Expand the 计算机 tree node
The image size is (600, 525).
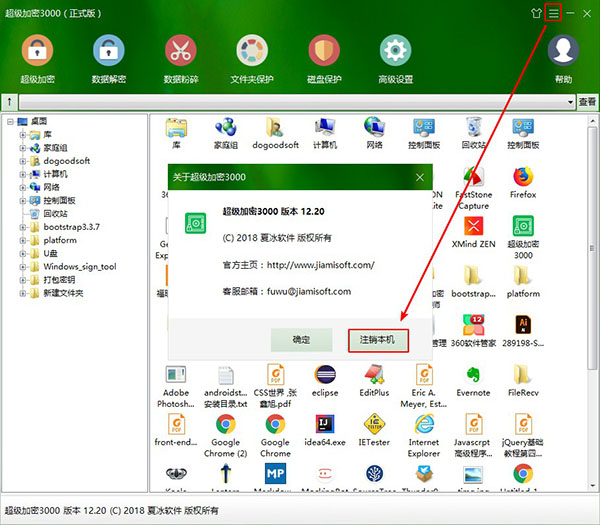(22, 174)
